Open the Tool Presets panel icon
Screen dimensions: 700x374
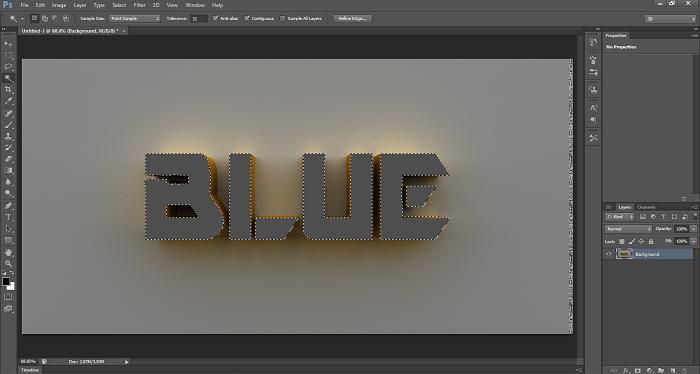click(x=593, y=138)
